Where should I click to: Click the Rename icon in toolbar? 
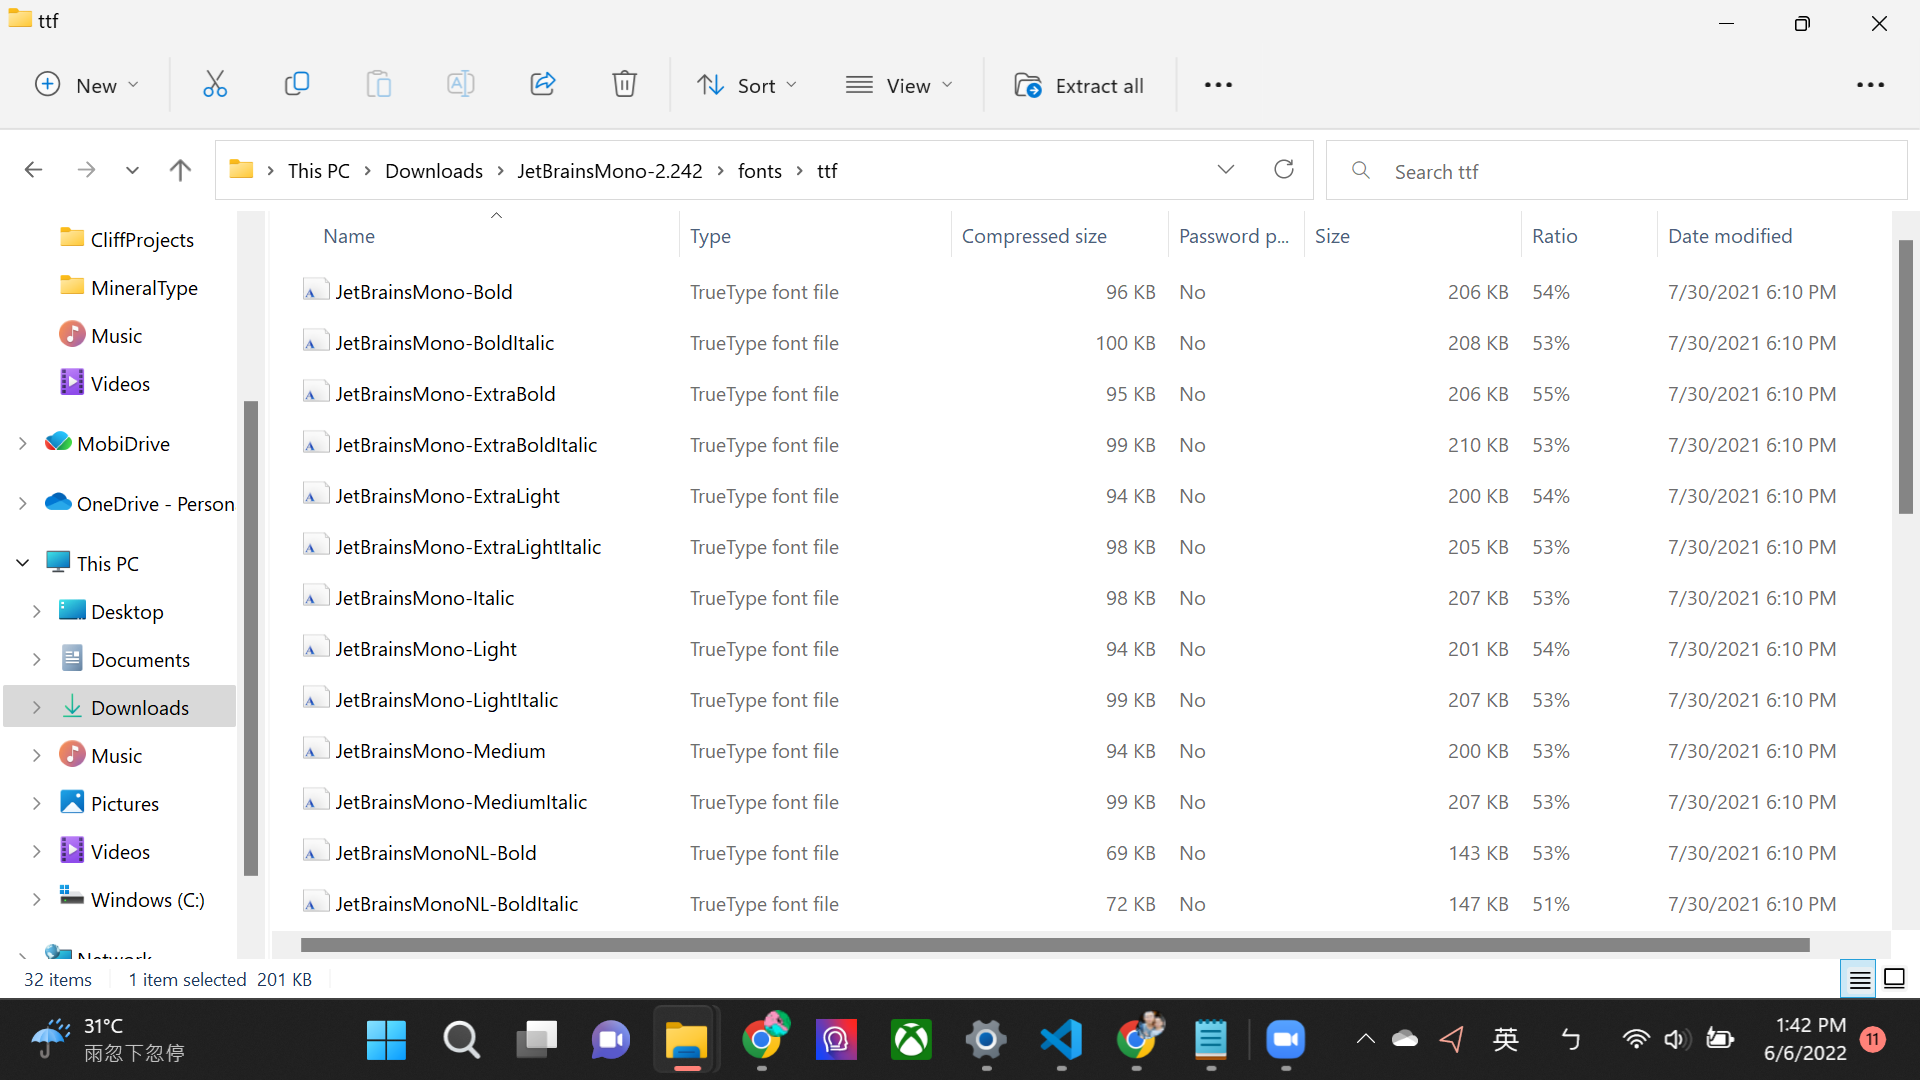459,84
